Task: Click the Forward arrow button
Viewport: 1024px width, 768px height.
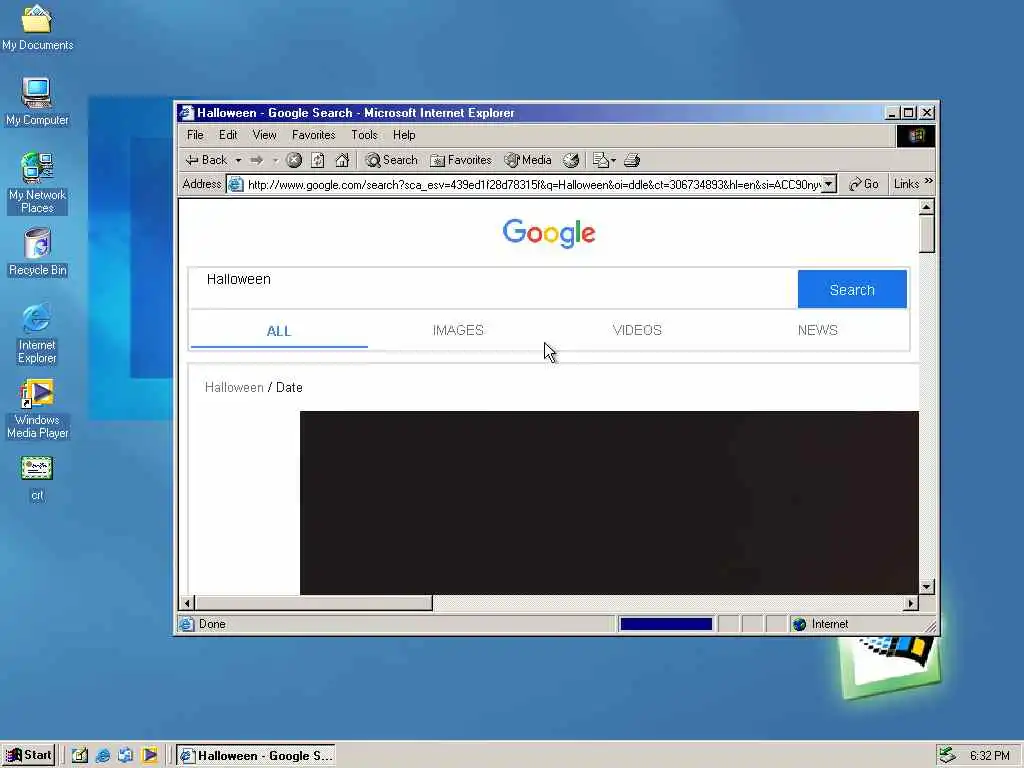Action: tap(257, 160)
